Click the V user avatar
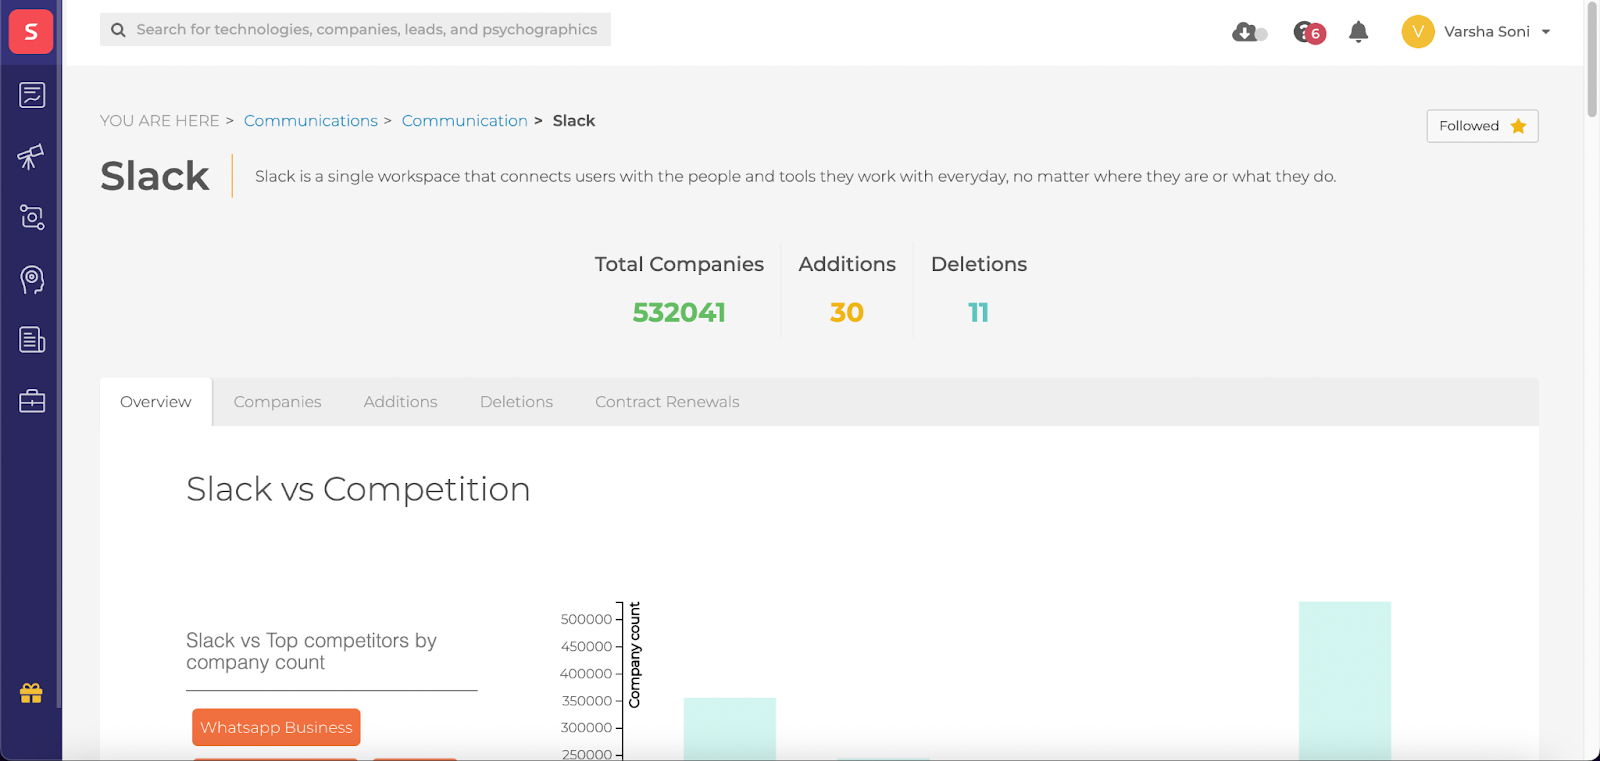 [x=1418, y=32]
